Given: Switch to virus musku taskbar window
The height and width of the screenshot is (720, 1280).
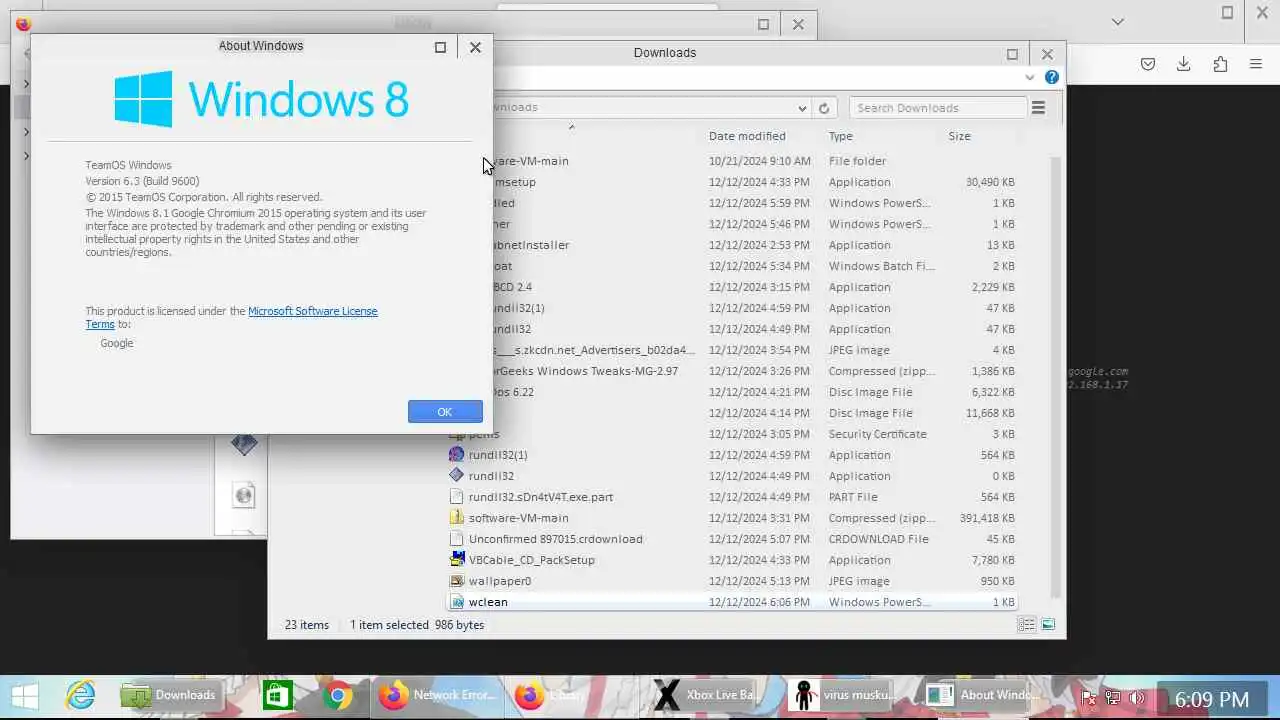Looking at the screenshot, I should pos(845,696).
